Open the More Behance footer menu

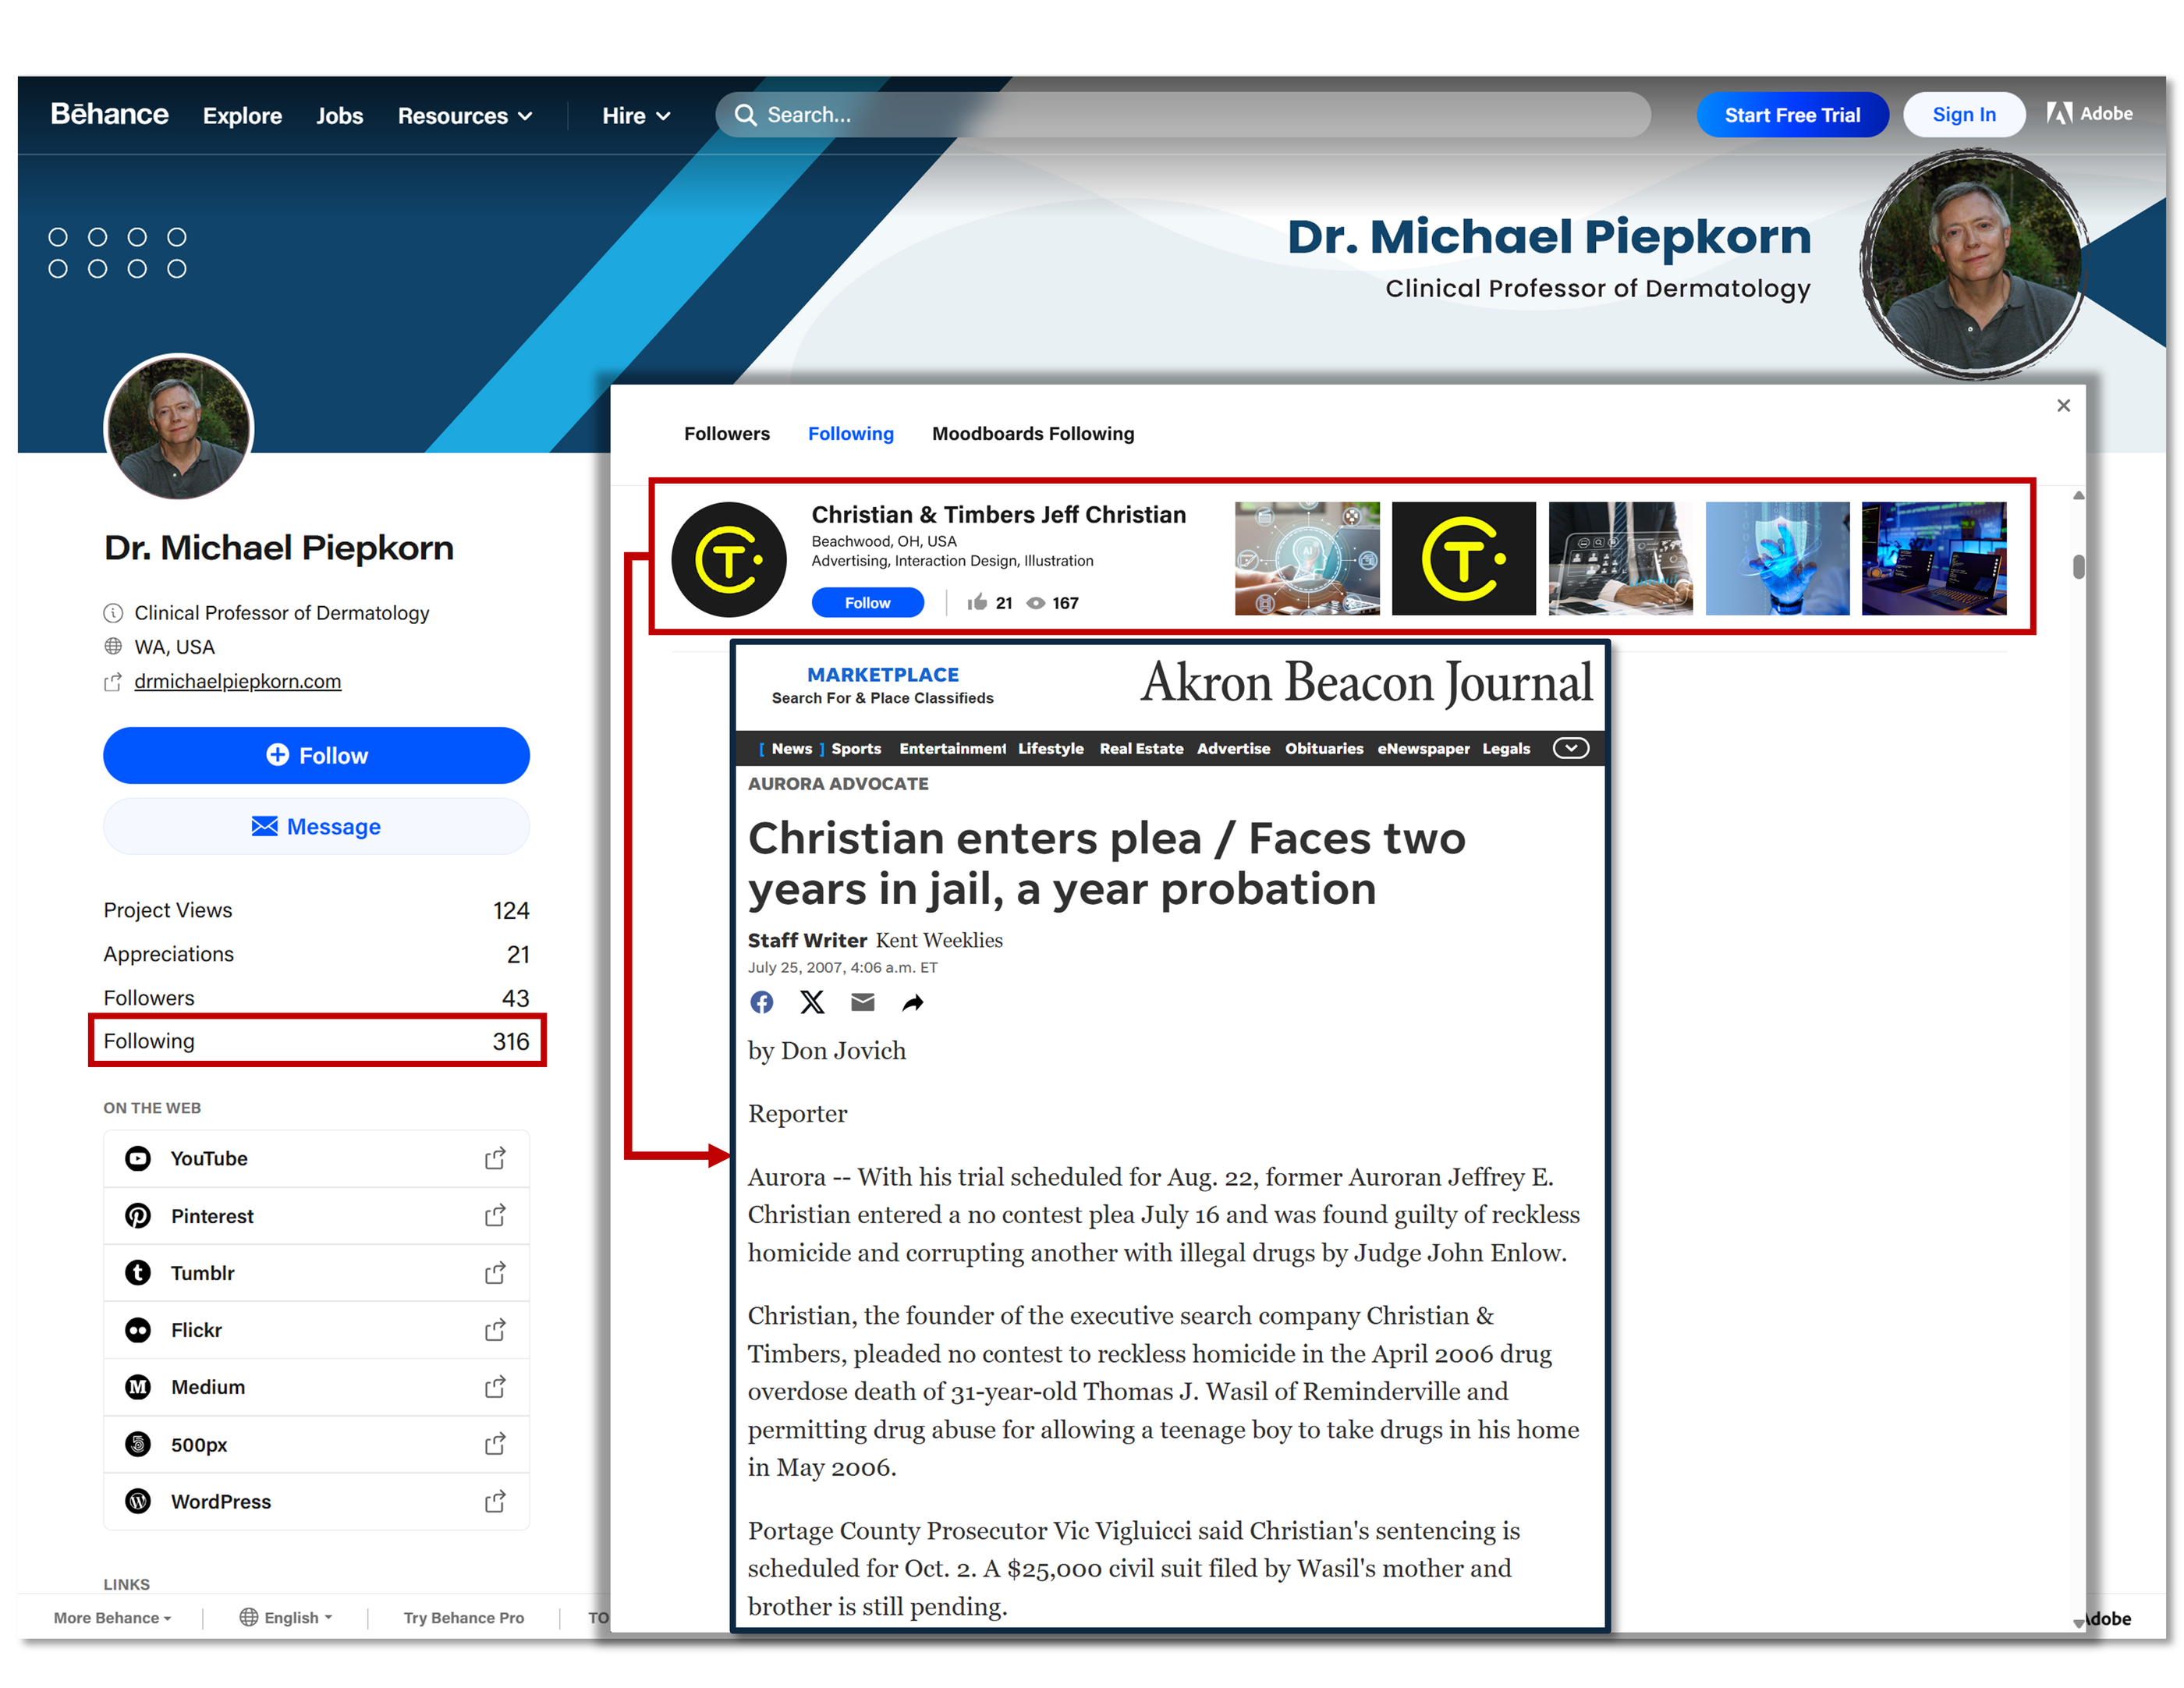[112, 1617]
